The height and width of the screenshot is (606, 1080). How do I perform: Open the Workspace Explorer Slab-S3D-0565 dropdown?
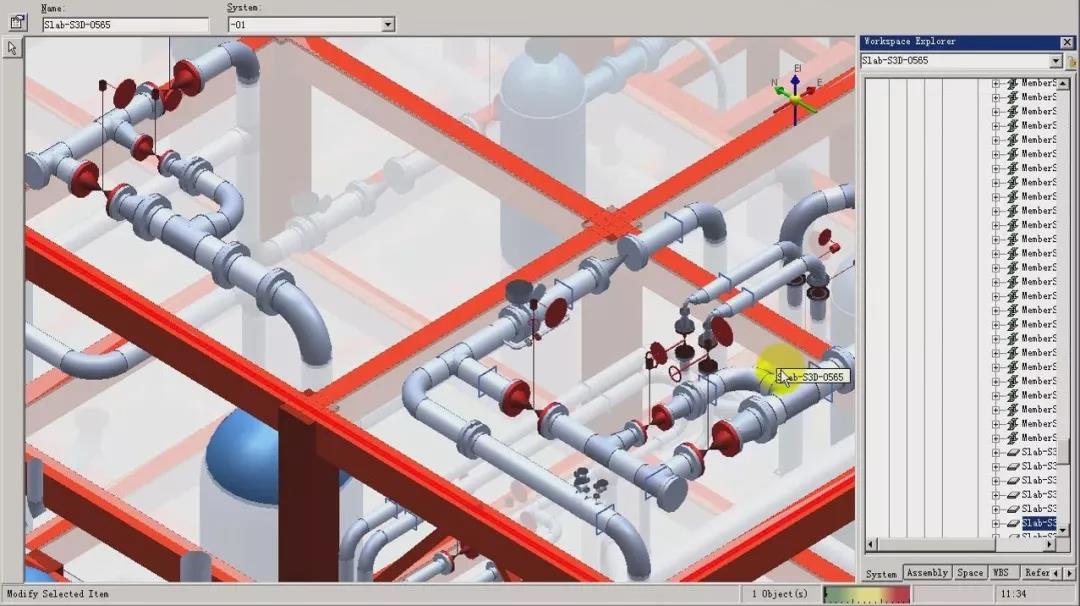1056,61
